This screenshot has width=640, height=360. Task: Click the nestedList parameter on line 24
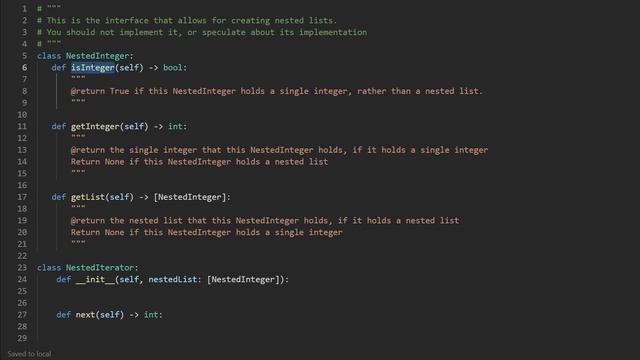click(173, 280)
